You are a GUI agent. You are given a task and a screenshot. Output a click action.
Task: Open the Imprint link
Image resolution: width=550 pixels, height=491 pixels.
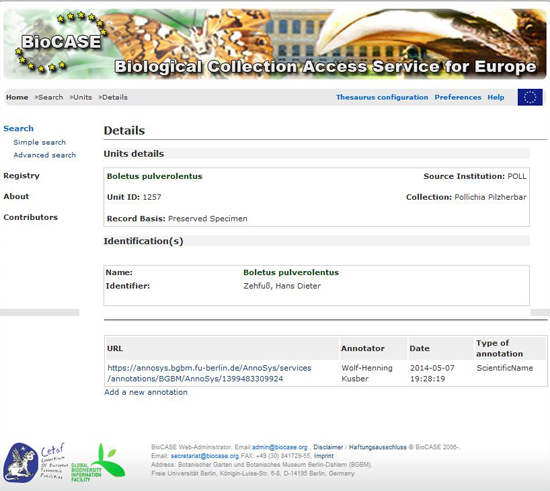pyautogui.click(x=324, y=456)
